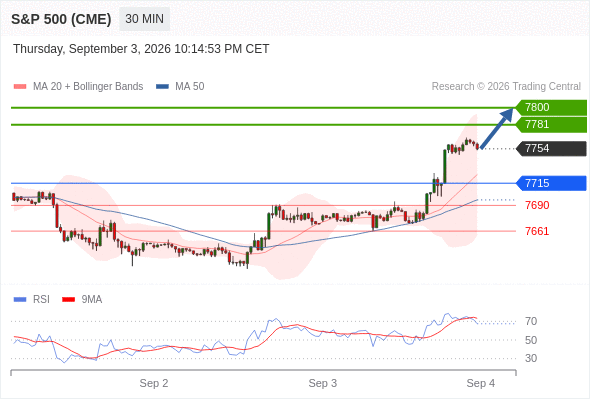
Task: Click the pink MA 20 Bollinger swatch
Action: pos(20,87)
